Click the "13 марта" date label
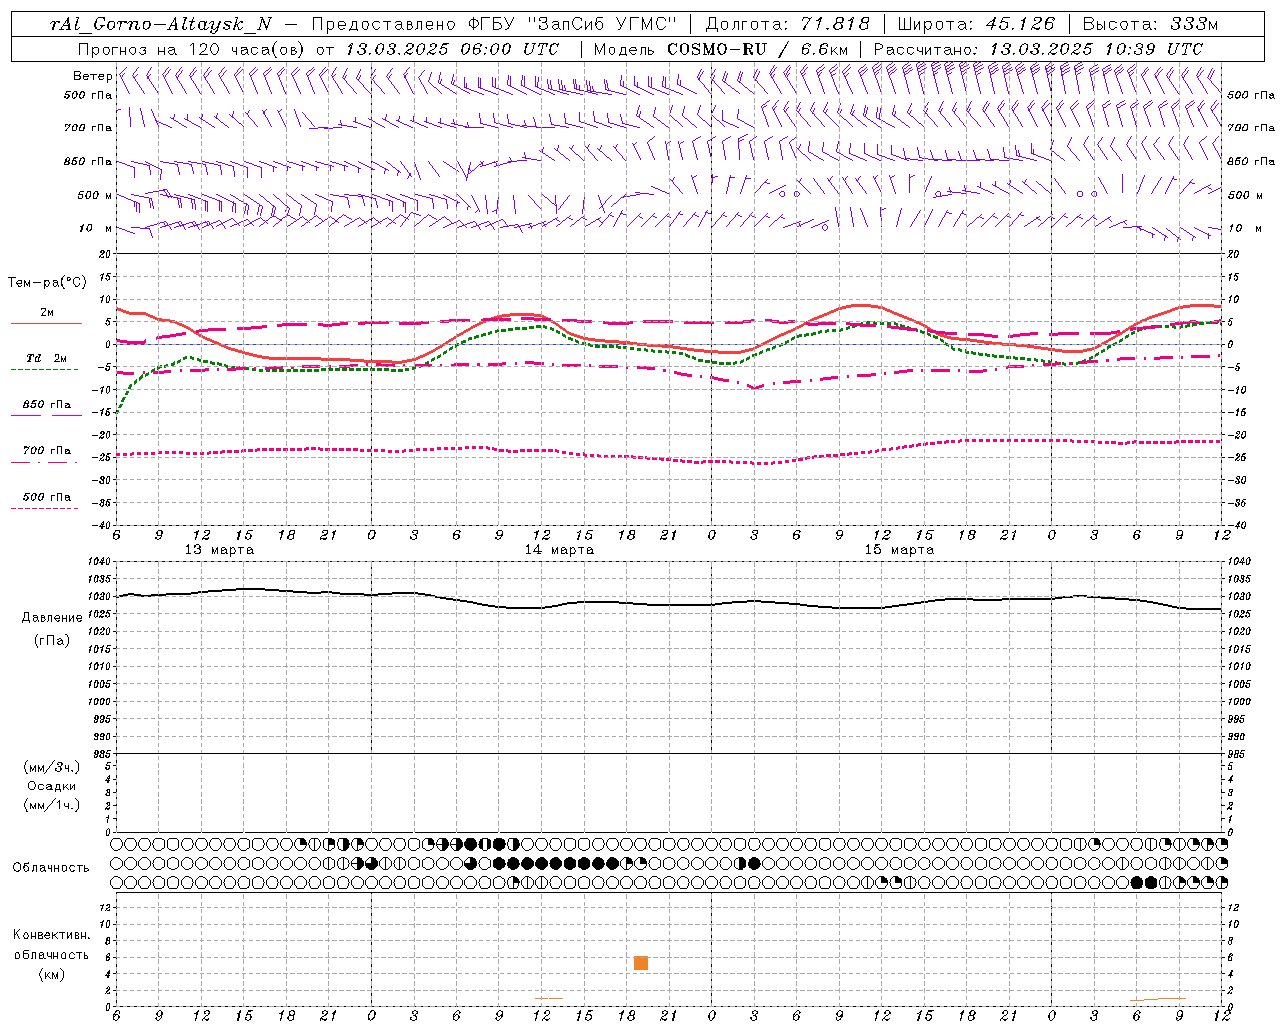This screenshot has width=1280, height=1024. pos(220,550)
